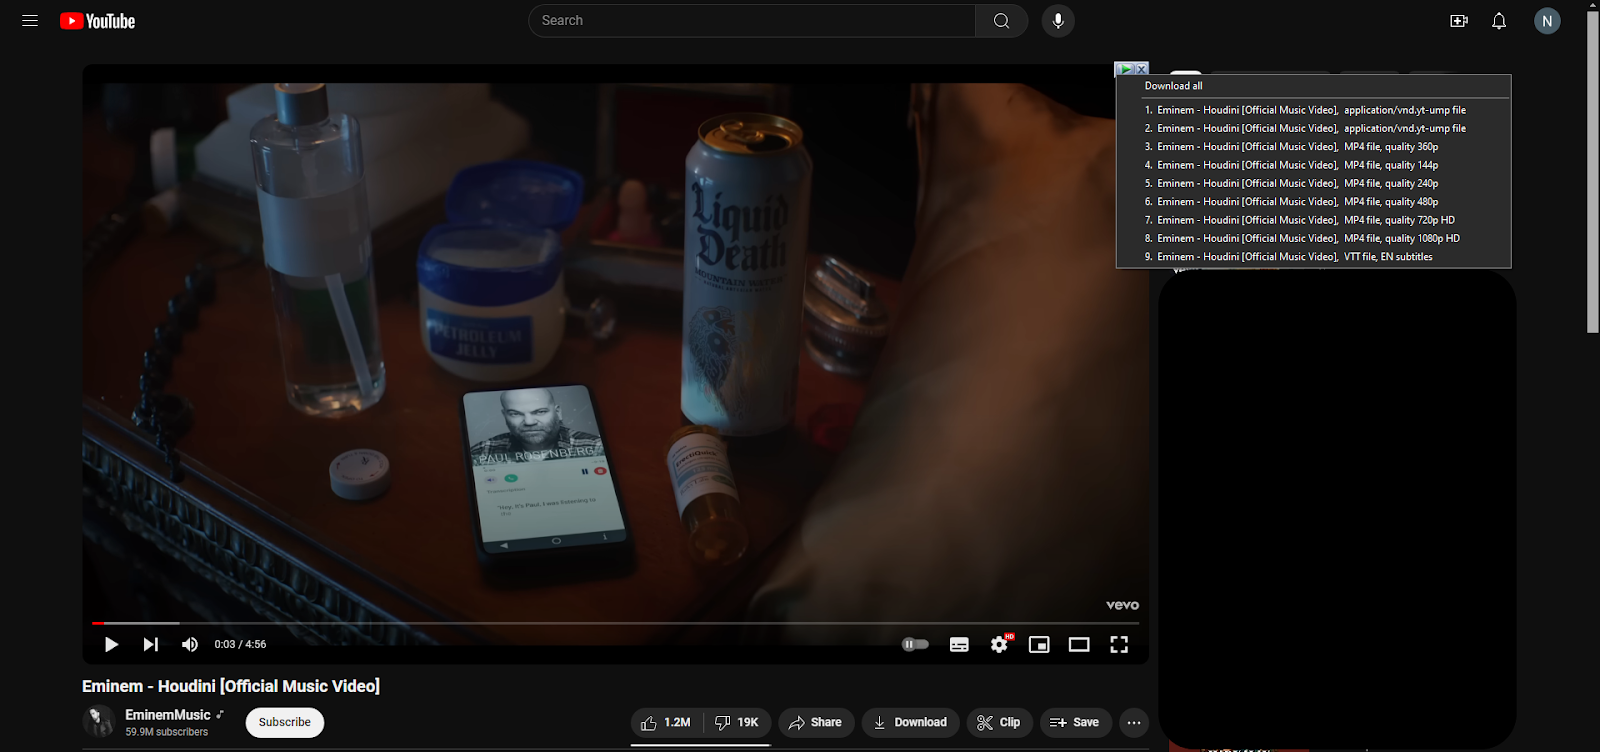Click the downloader extension play arrow icon
This screenshot has height=752, width=1600.
[1125, 69]
